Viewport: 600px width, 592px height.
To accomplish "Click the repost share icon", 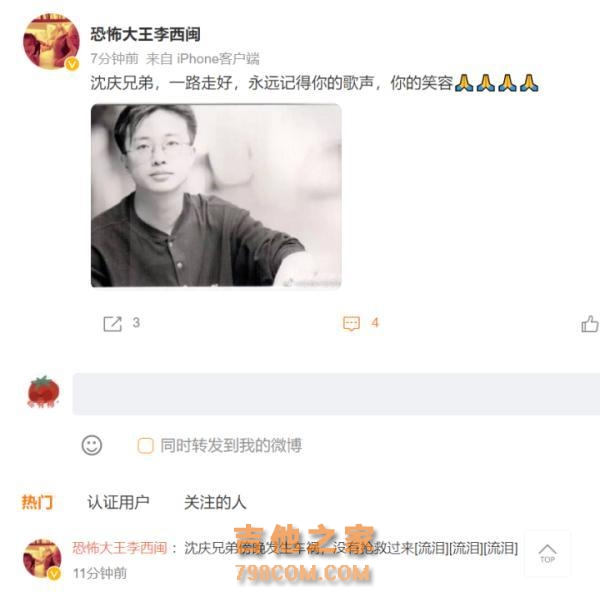I will click(x=112, y=323).
